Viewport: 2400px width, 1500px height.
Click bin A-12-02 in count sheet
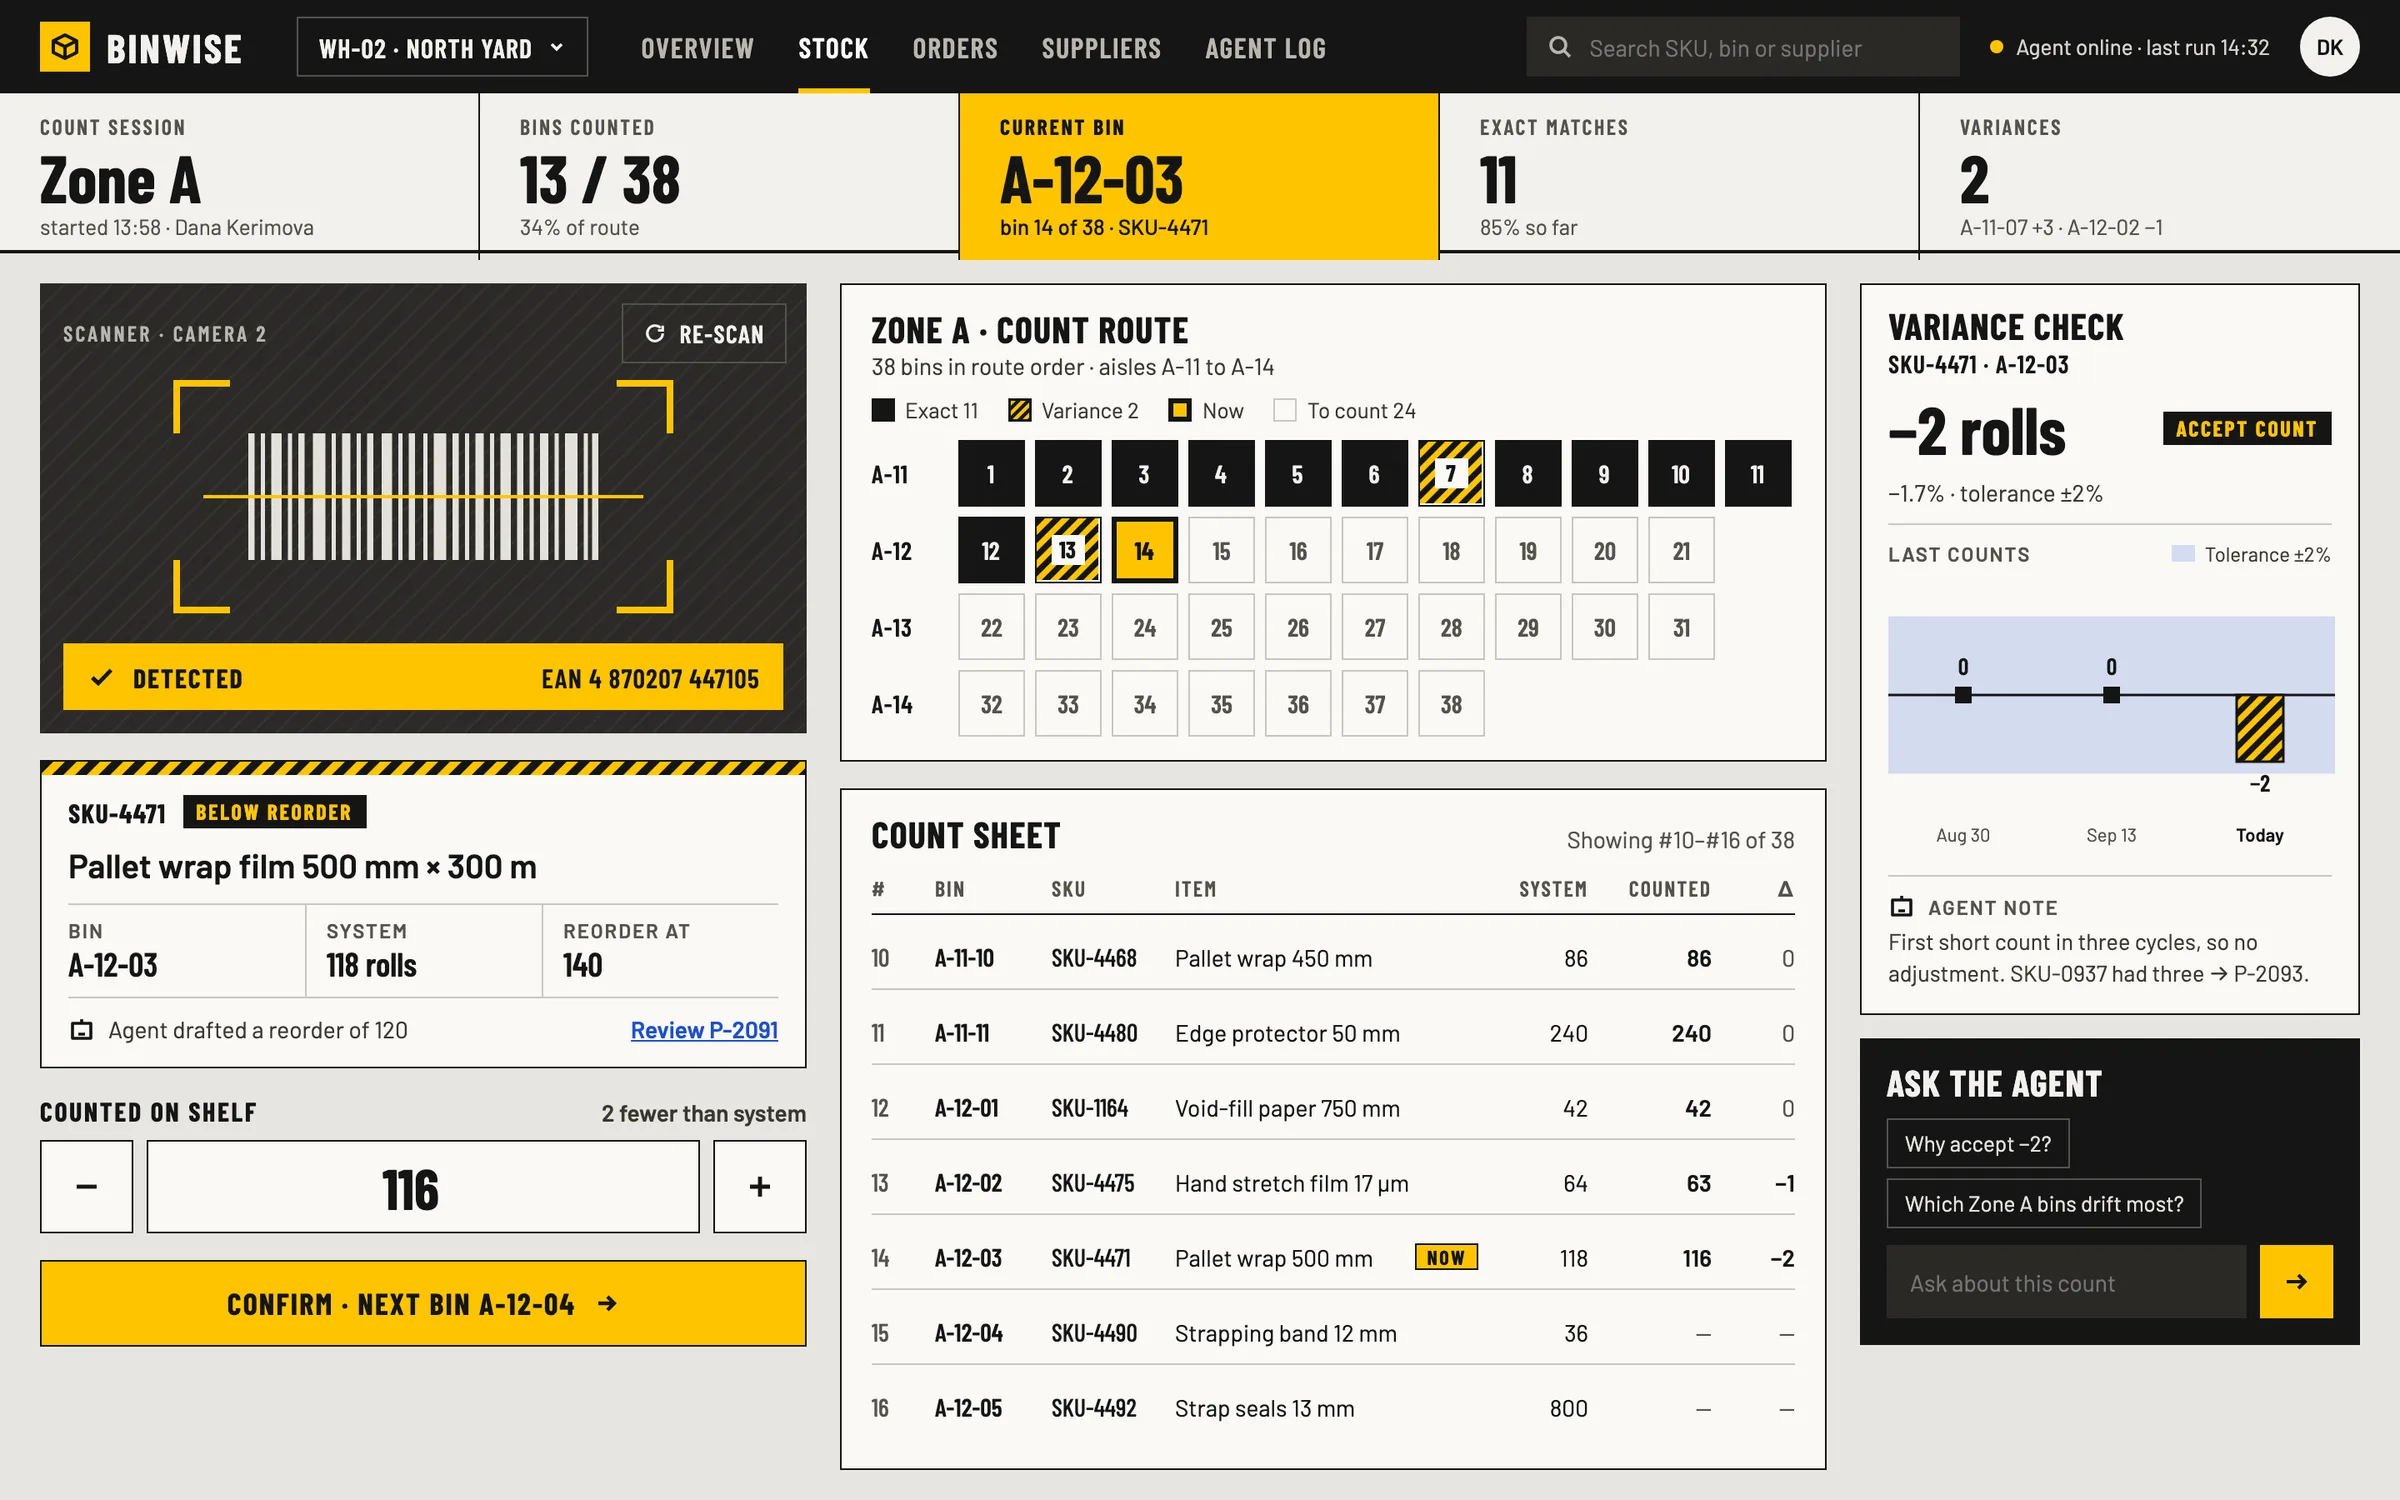[x=968, y=1183]
